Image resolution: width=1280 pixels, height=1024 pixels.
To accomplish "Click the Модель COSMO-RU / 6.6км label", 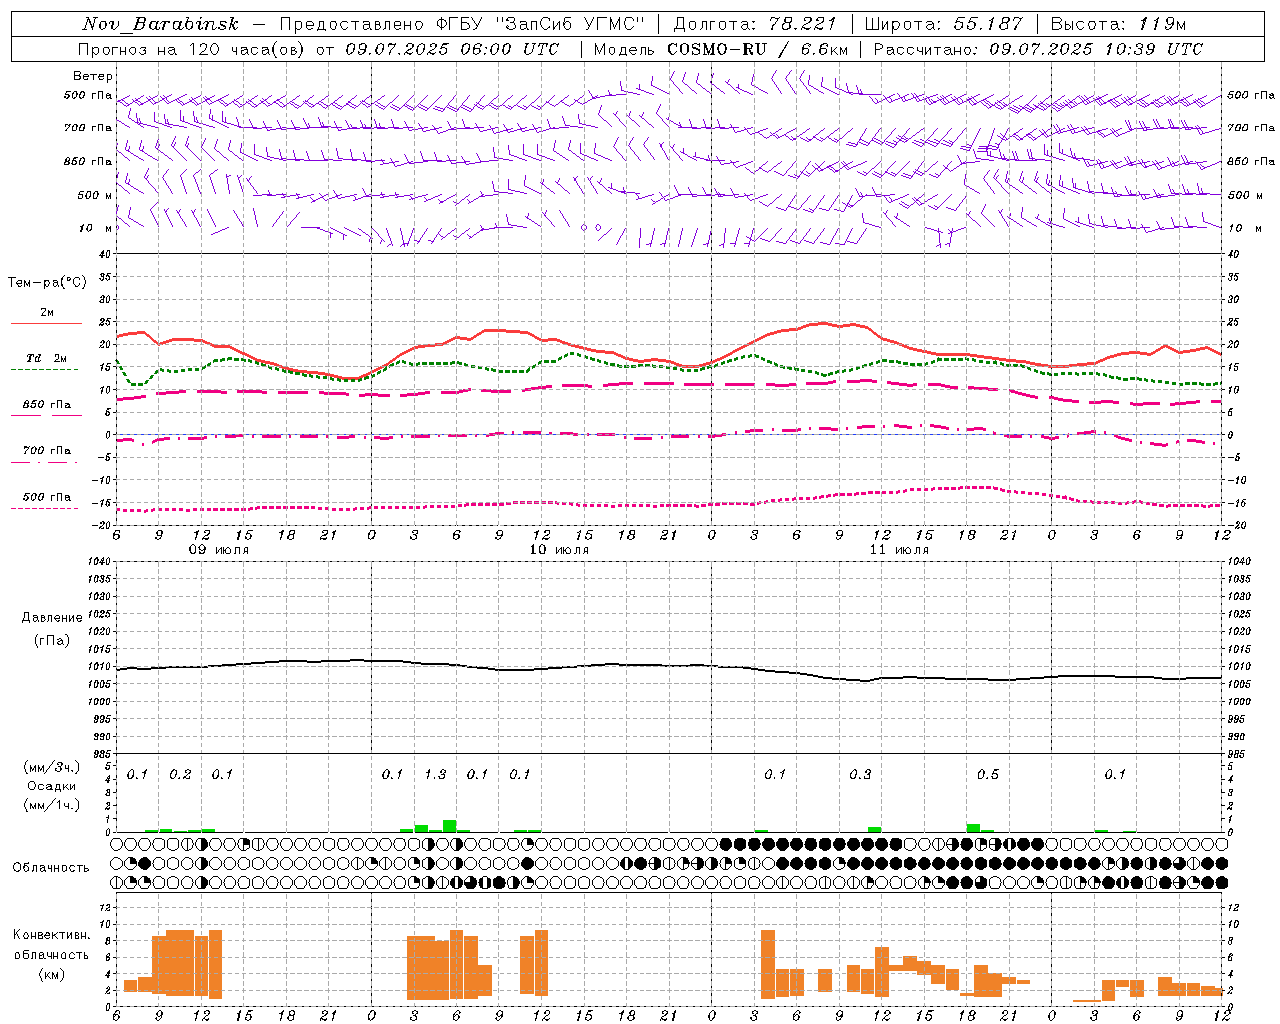I will coord(721,49).
